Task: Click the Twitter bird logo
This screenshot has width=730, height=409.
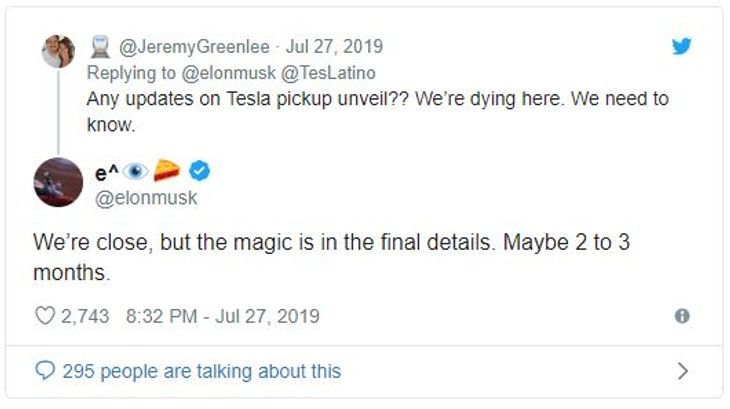Action: point(682,46)
